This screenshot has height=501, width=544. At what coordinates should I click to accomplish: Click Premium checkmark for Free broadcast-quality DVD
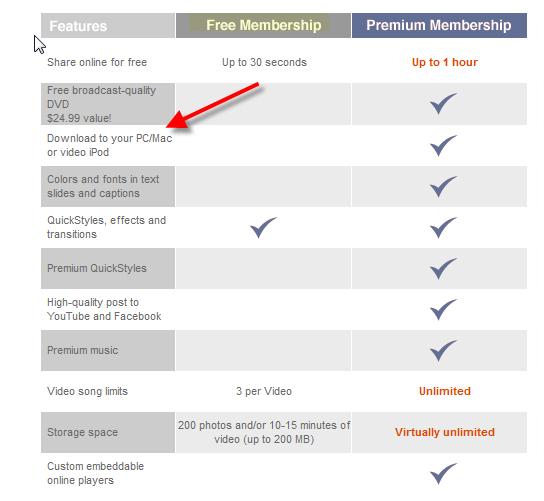tap(443, 103)
